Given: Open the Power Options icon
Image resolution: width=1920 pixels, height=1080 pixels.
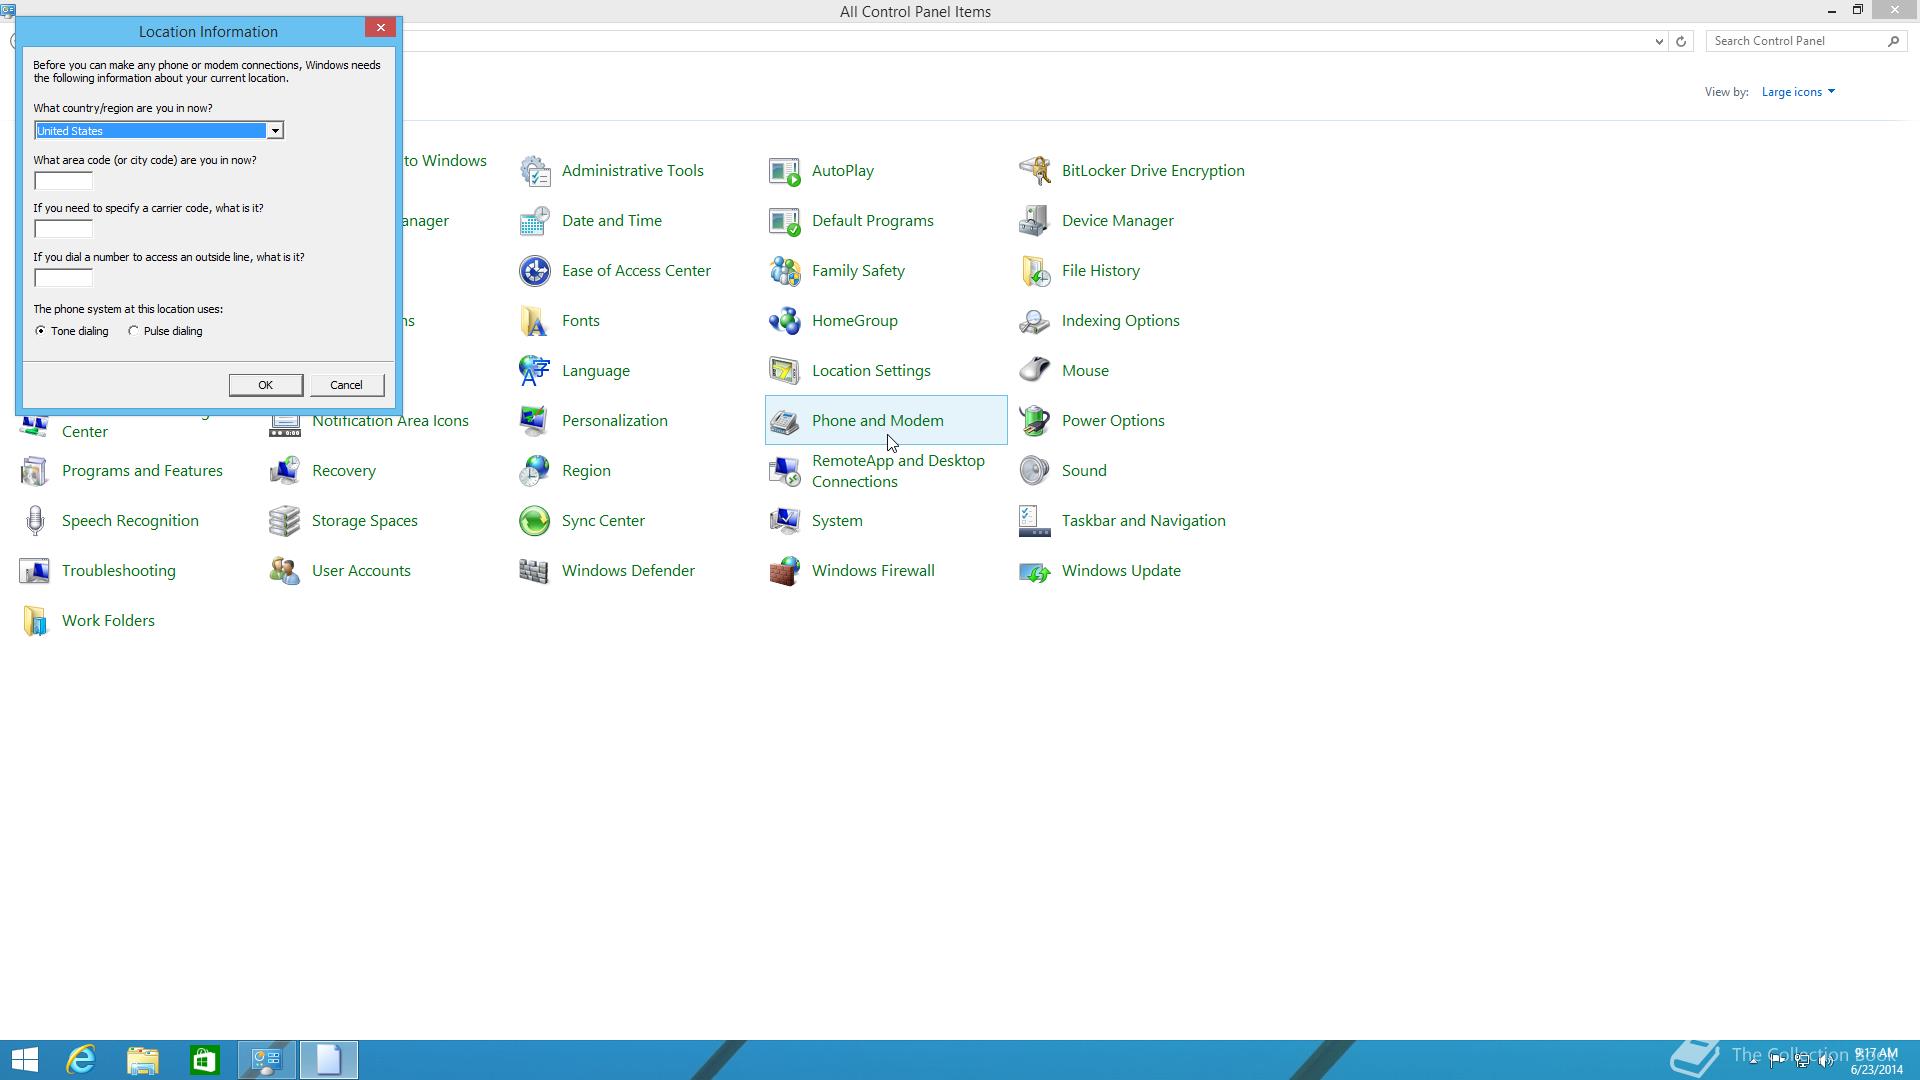Looking at the screenshot, I should tap(1035, 421).
